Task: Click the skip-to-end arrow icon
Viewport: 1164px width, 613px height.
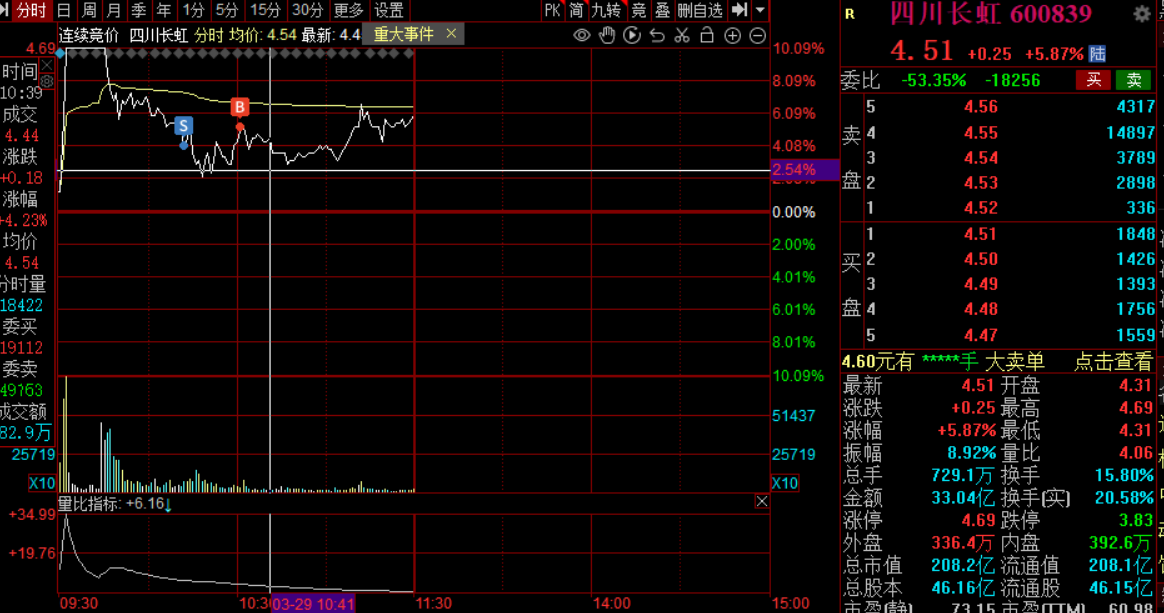Action: coord(739,10)
